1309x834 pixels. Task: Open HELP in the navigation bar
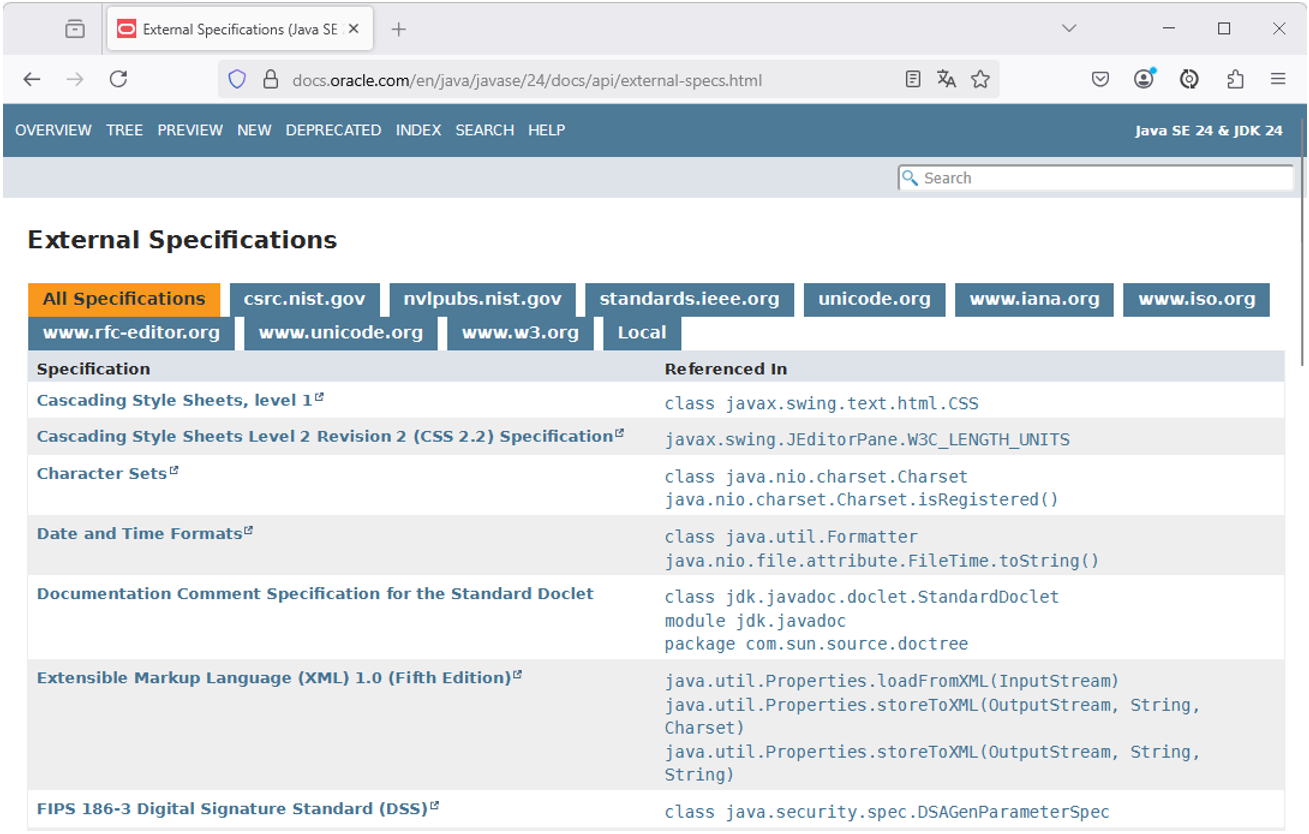(546, 130)
